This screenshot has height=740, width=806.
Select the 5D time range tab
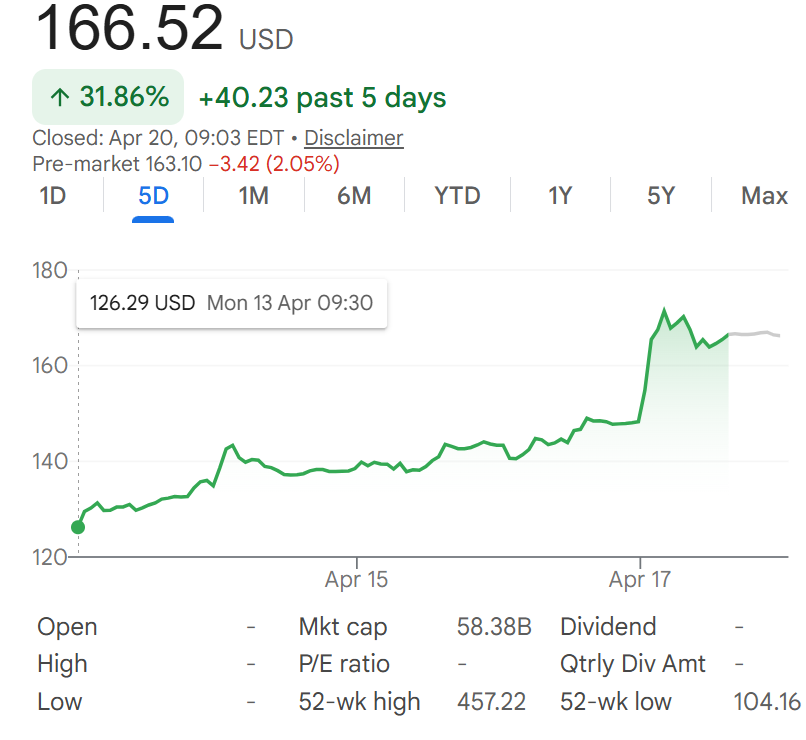[x=153, y=196]
